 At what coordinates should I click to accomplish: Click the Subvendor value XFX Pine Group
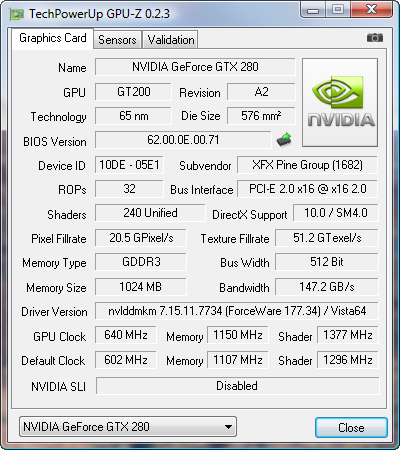tap(307, 165)
